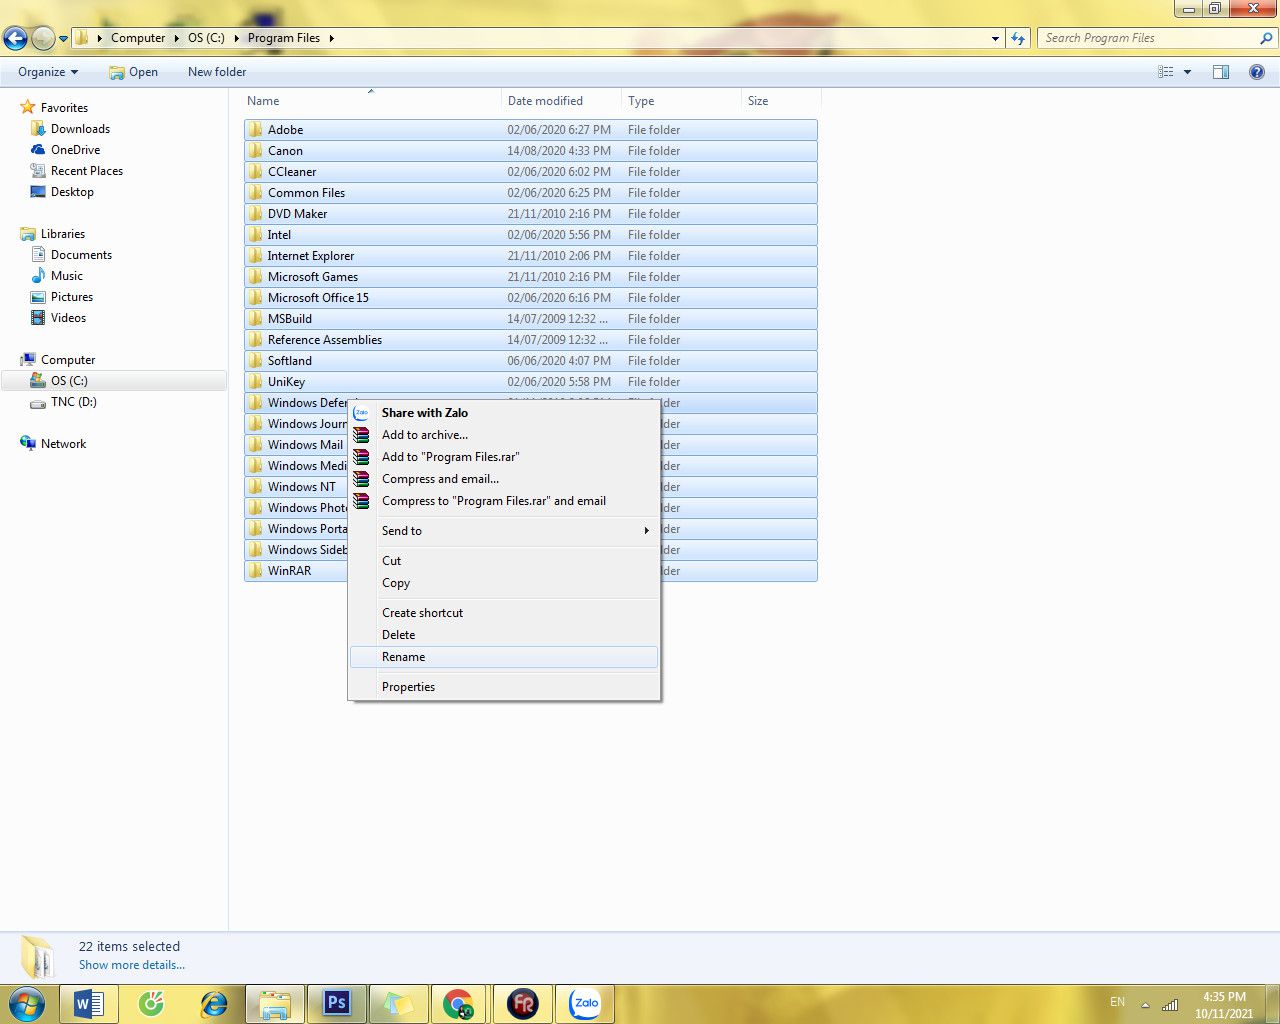This screenshot has width=1280, height=1024.
Task: Open OneDrive in the navigation pane
Action: tap(75, 150)
